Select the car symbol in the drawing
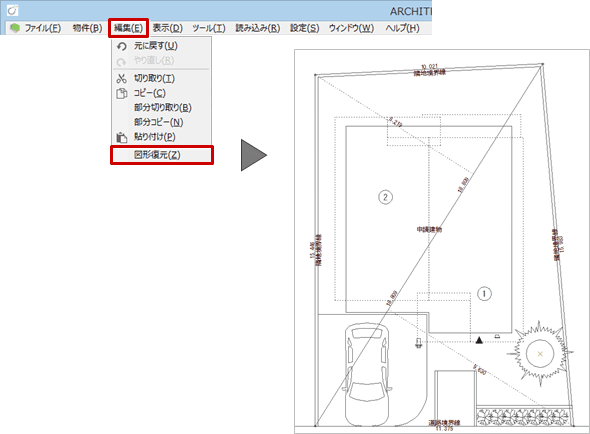Image resolution: width=590 pixels, height=434 pixels. [x=367, y=373]
